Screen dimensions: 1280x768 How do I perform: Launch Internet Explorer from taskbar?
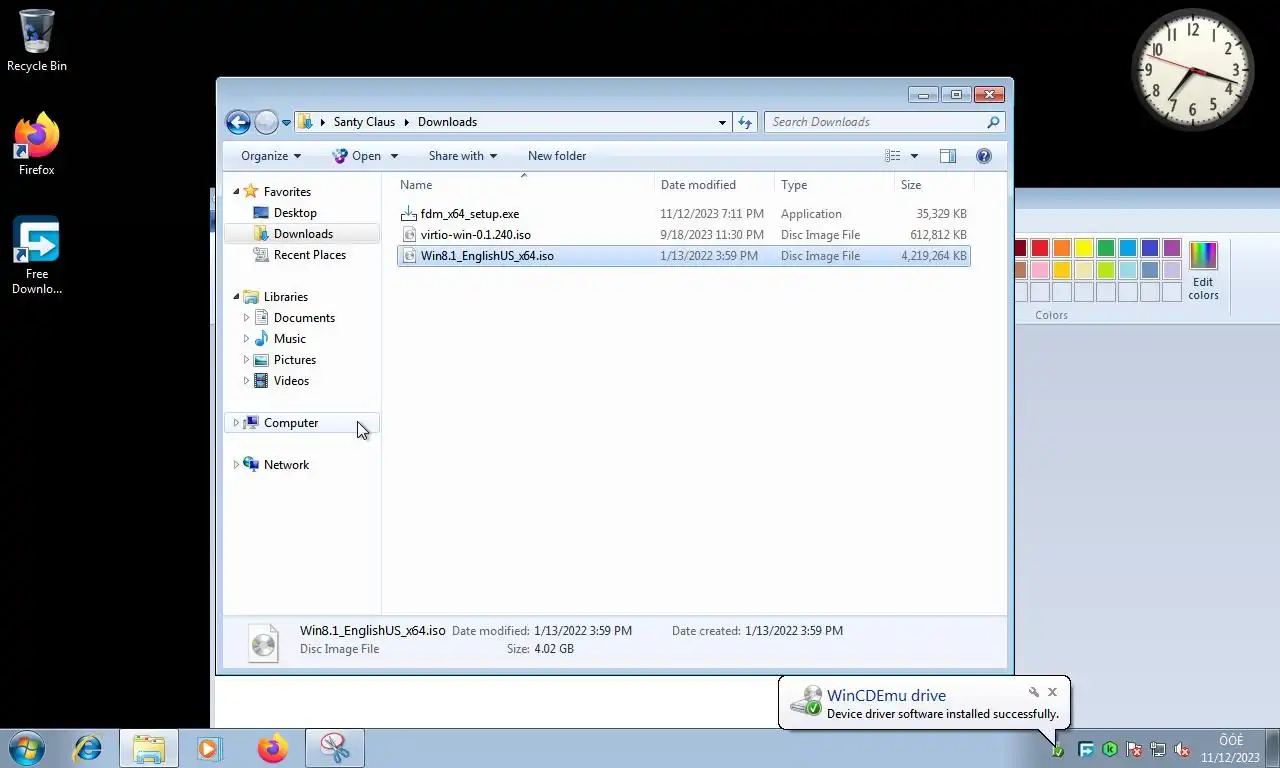tap(88, 748)
